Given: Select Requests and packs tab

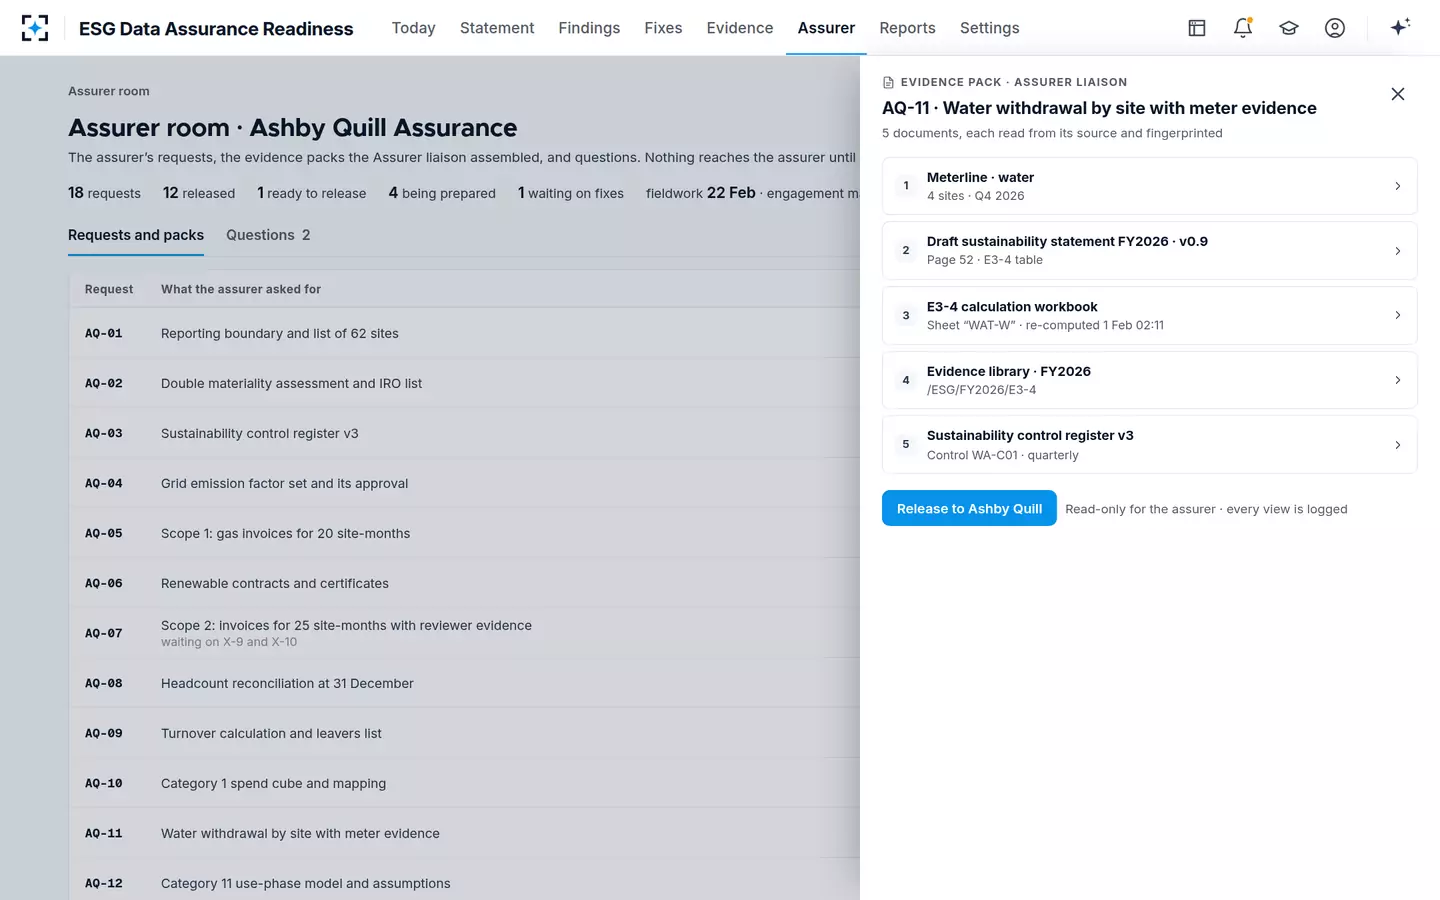Looking at the screenshot, I should (136, 235).
